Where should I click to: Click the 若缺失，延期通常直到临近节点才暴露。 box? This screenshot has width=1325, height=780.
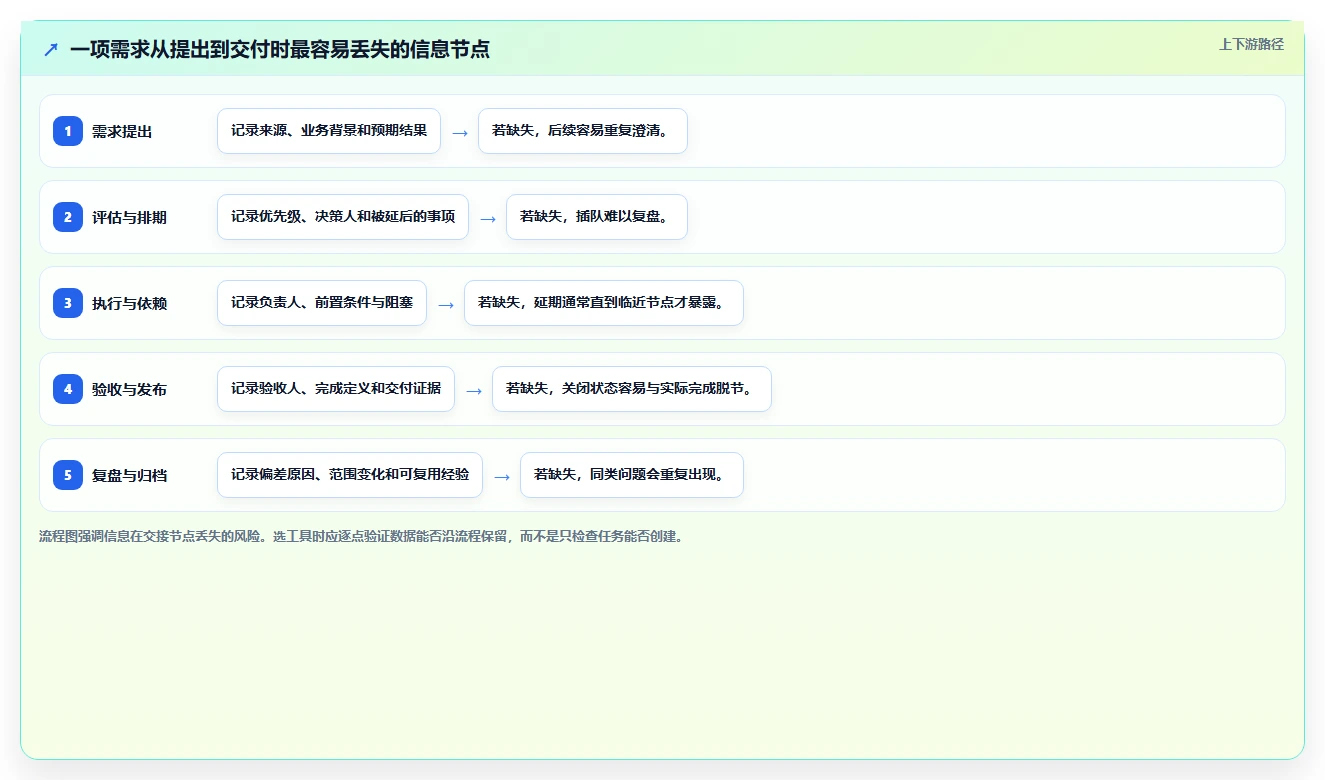[604, 303]
